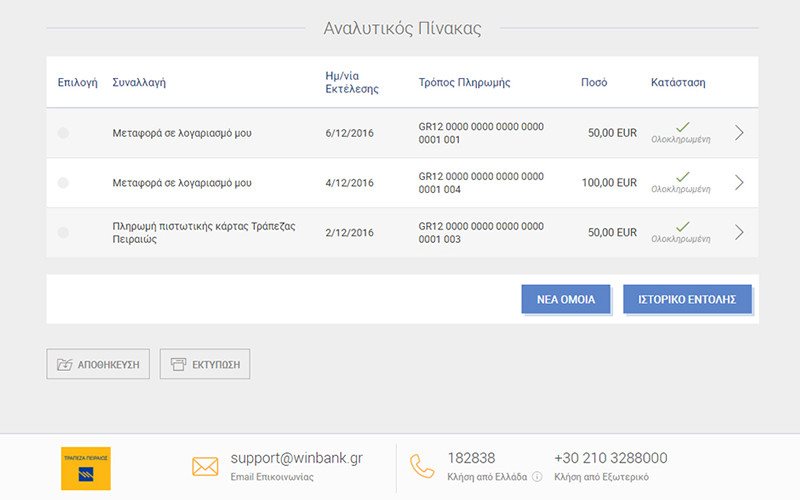Click the Ποσό column header

(594, 82)
